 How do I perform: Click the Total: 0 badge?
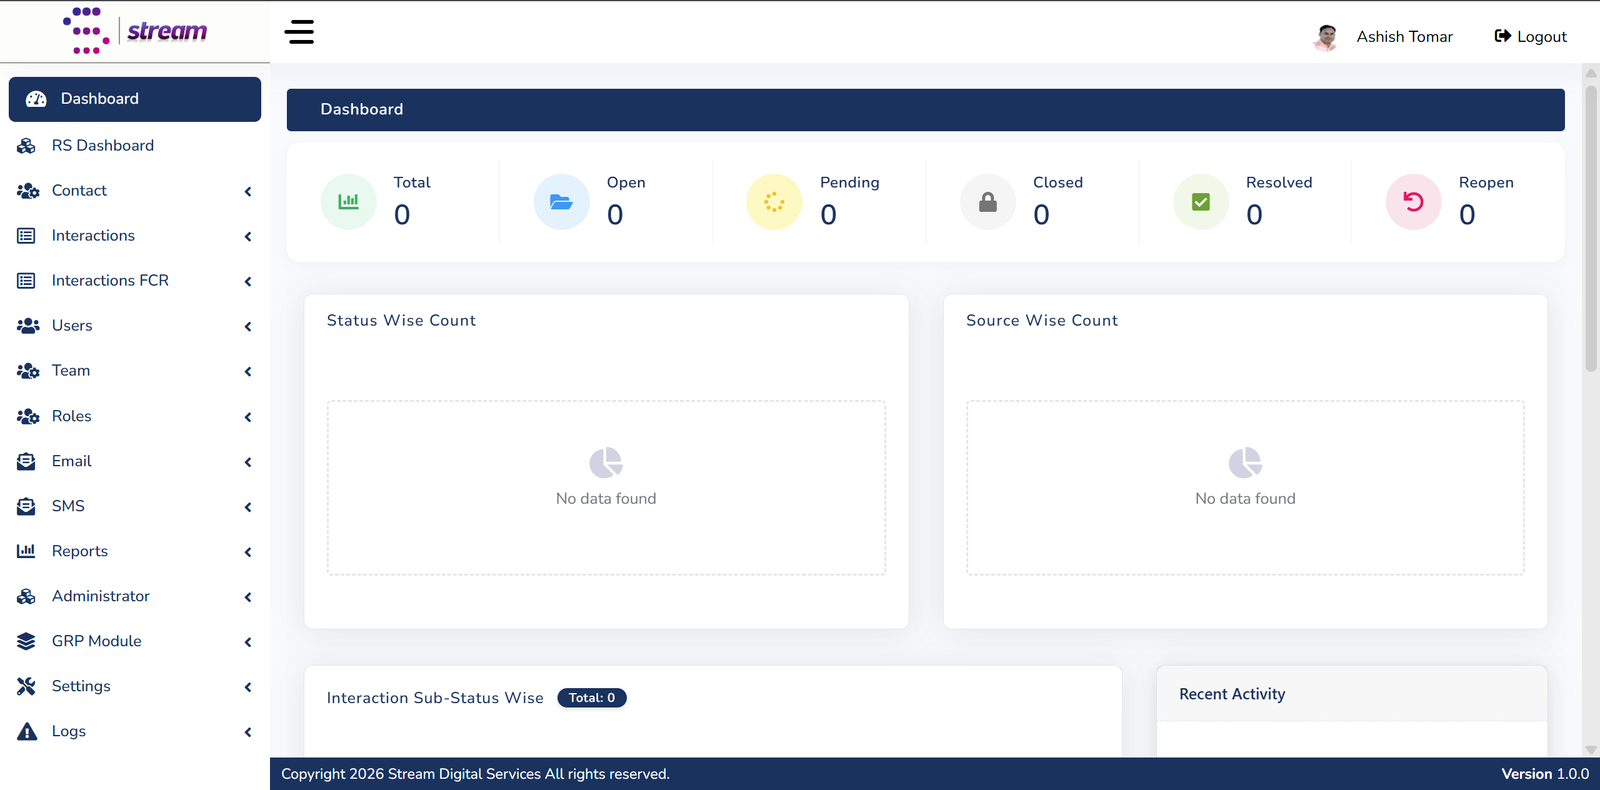[592, 698]
